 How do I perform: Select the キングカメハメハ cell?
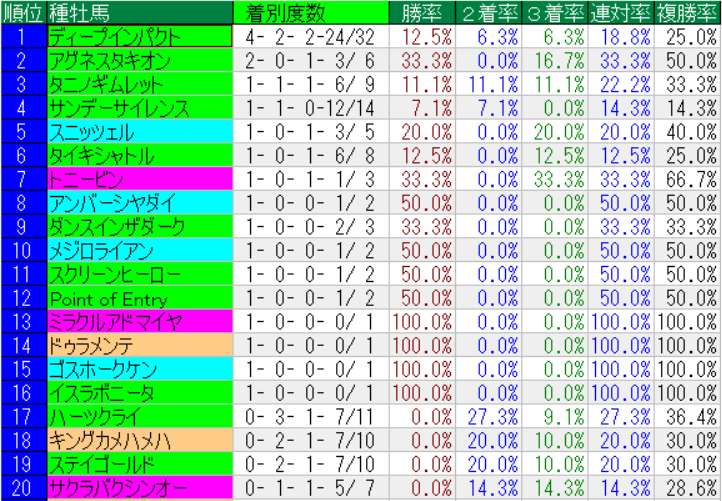pos(140,440)
